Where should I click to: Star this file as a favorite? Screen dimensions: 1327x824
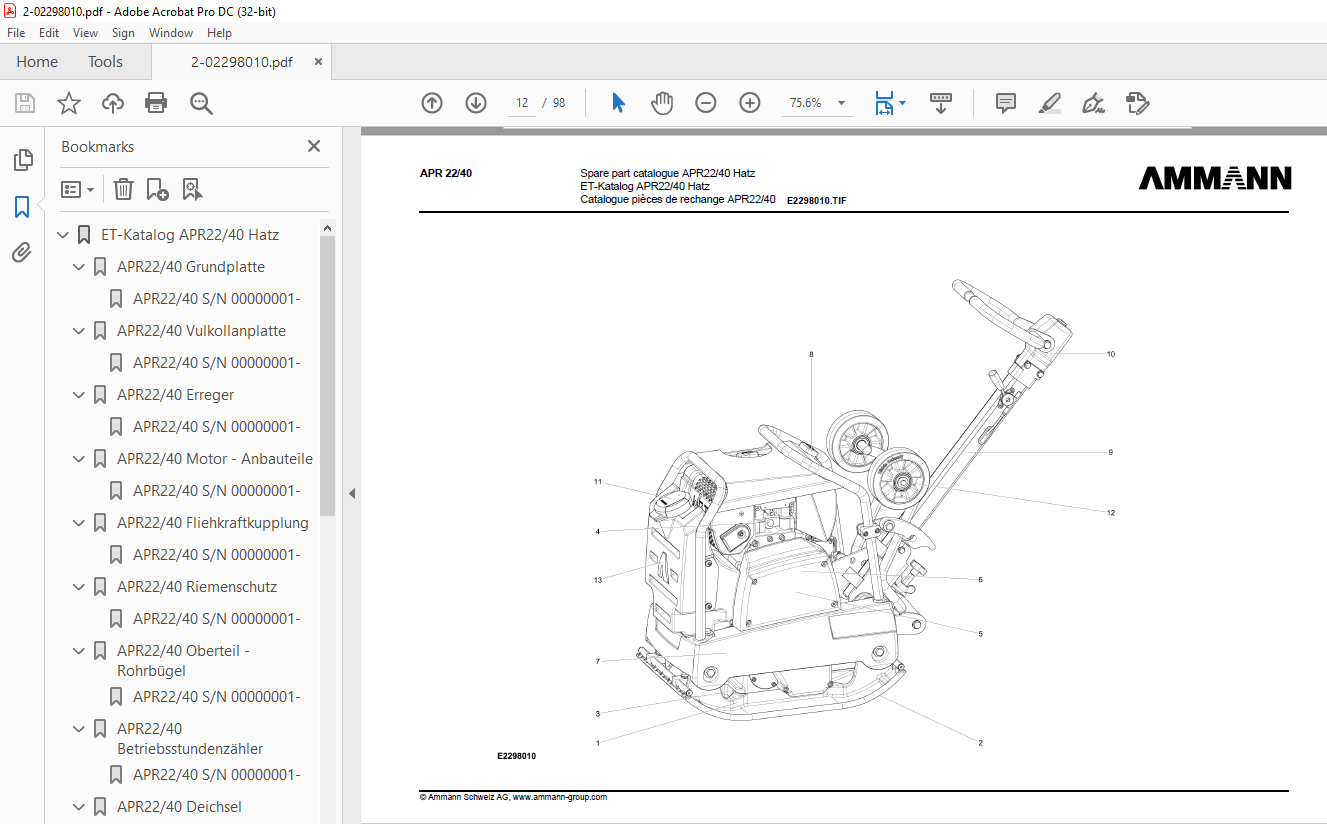click(x=69, y=103)
